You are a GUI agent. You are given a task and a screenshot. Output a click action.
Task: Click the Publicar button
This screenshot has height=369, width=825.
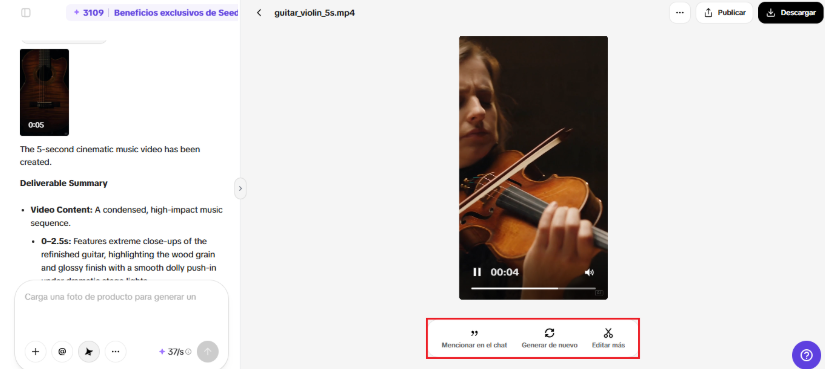click(x=726, y=13)
